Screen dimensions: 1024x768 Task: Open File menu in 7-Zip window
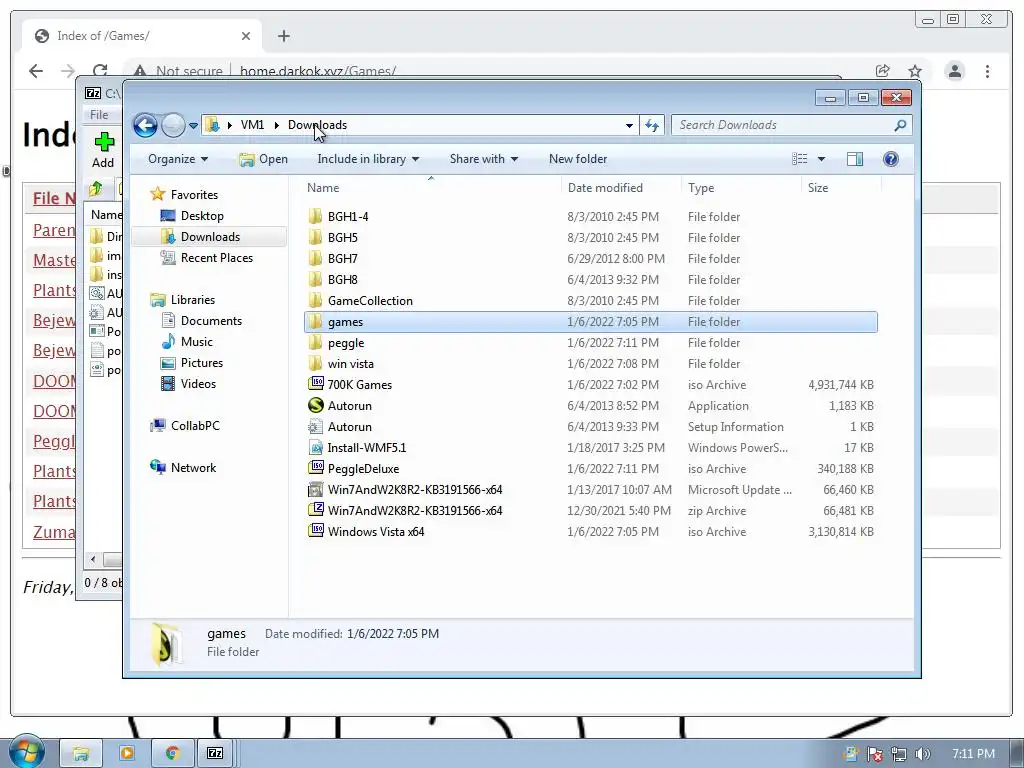(99, 115)
